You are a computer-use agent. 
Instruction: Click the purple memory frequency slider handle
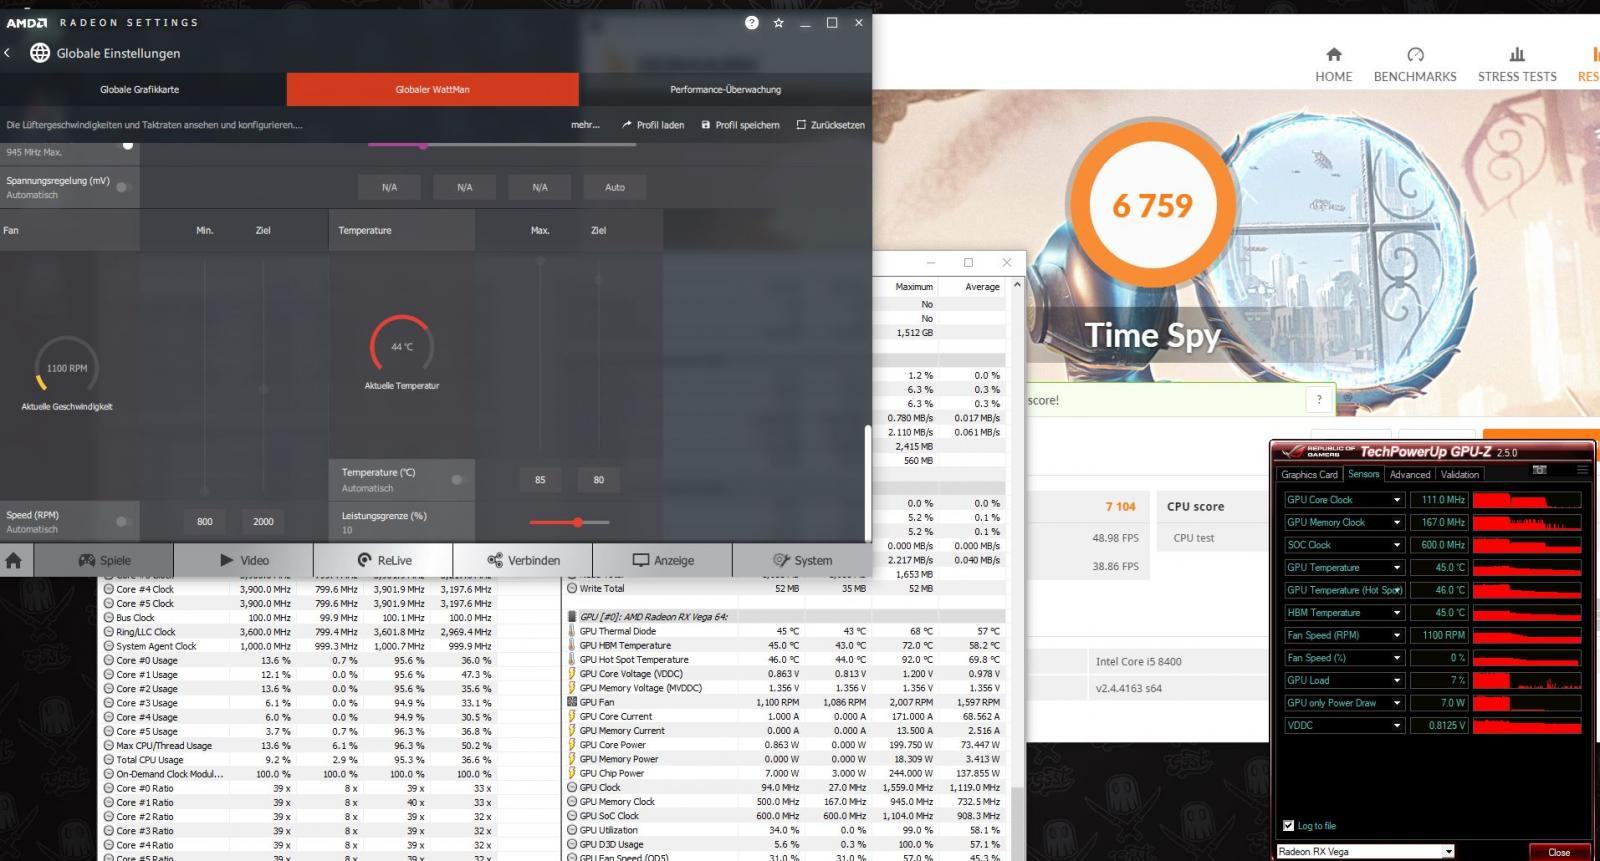click(423, 145)
